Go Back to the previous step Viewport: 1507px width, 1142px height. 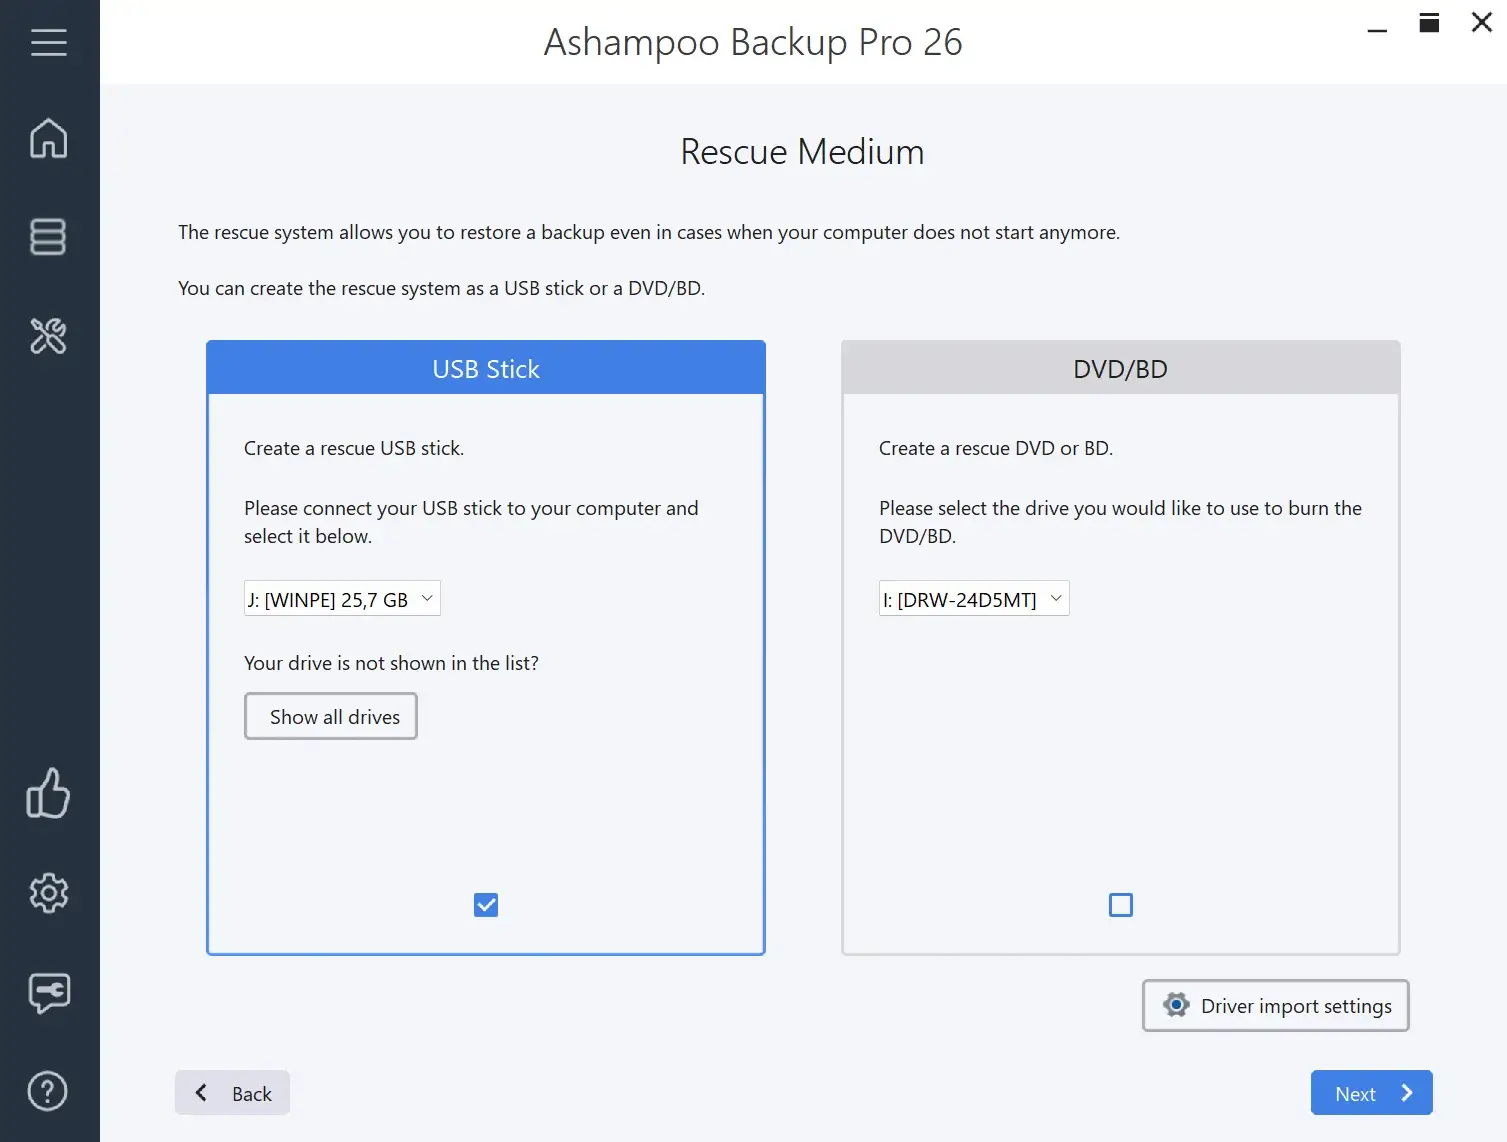232,1092
